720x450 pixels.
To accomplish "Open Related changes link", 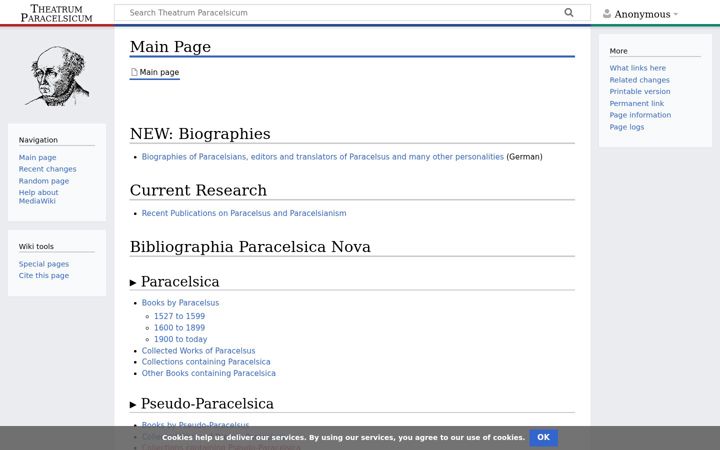I will click(639, 80).
